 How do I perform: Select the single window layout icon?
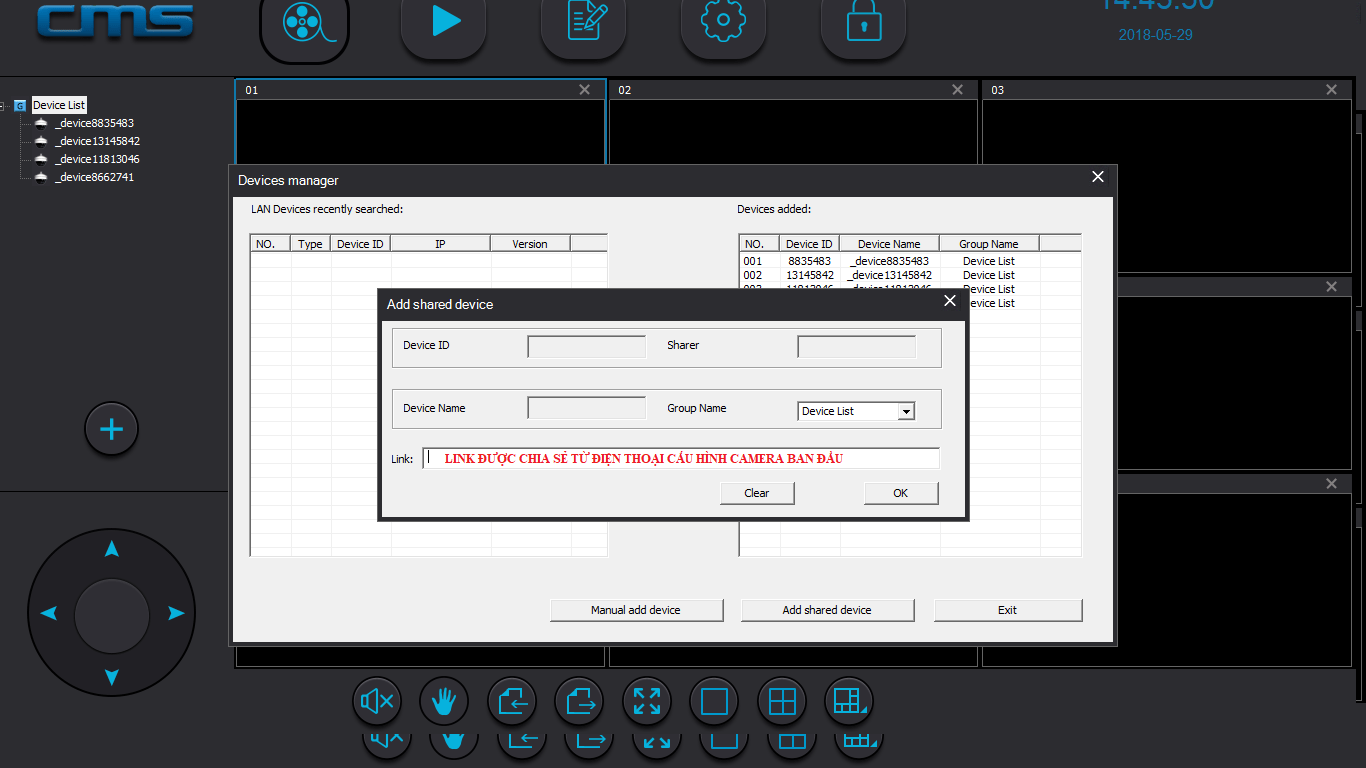(714, 702)
